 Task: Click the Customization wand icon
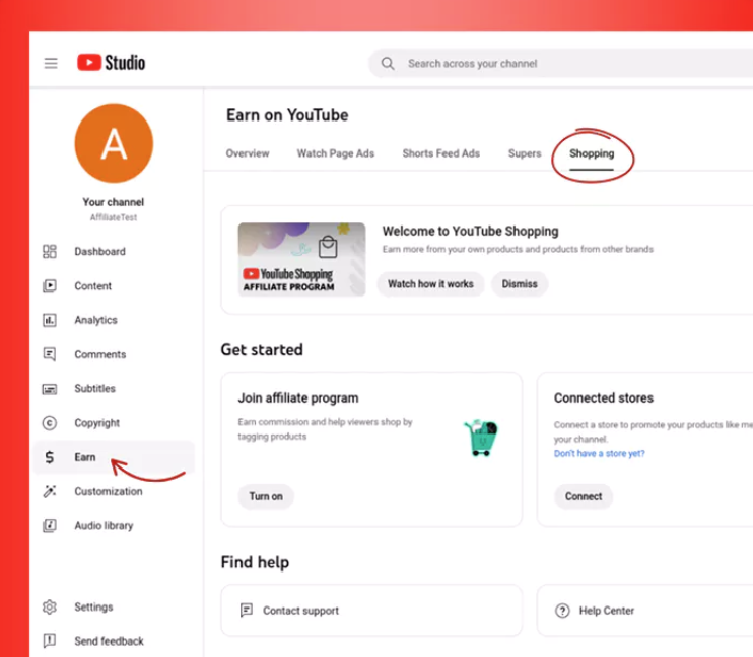(49, 491)
